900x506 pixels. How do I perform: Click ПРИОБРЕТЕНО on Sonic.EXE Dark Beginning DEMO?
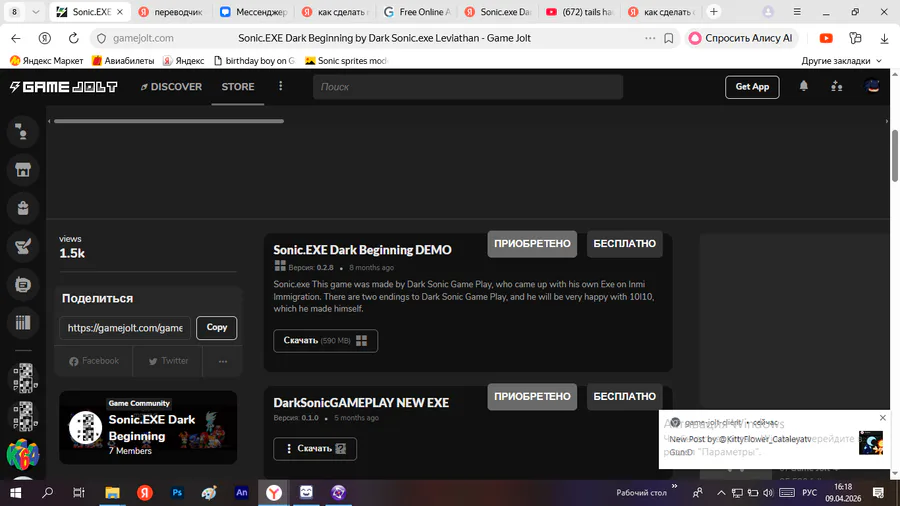click(532, 244)
